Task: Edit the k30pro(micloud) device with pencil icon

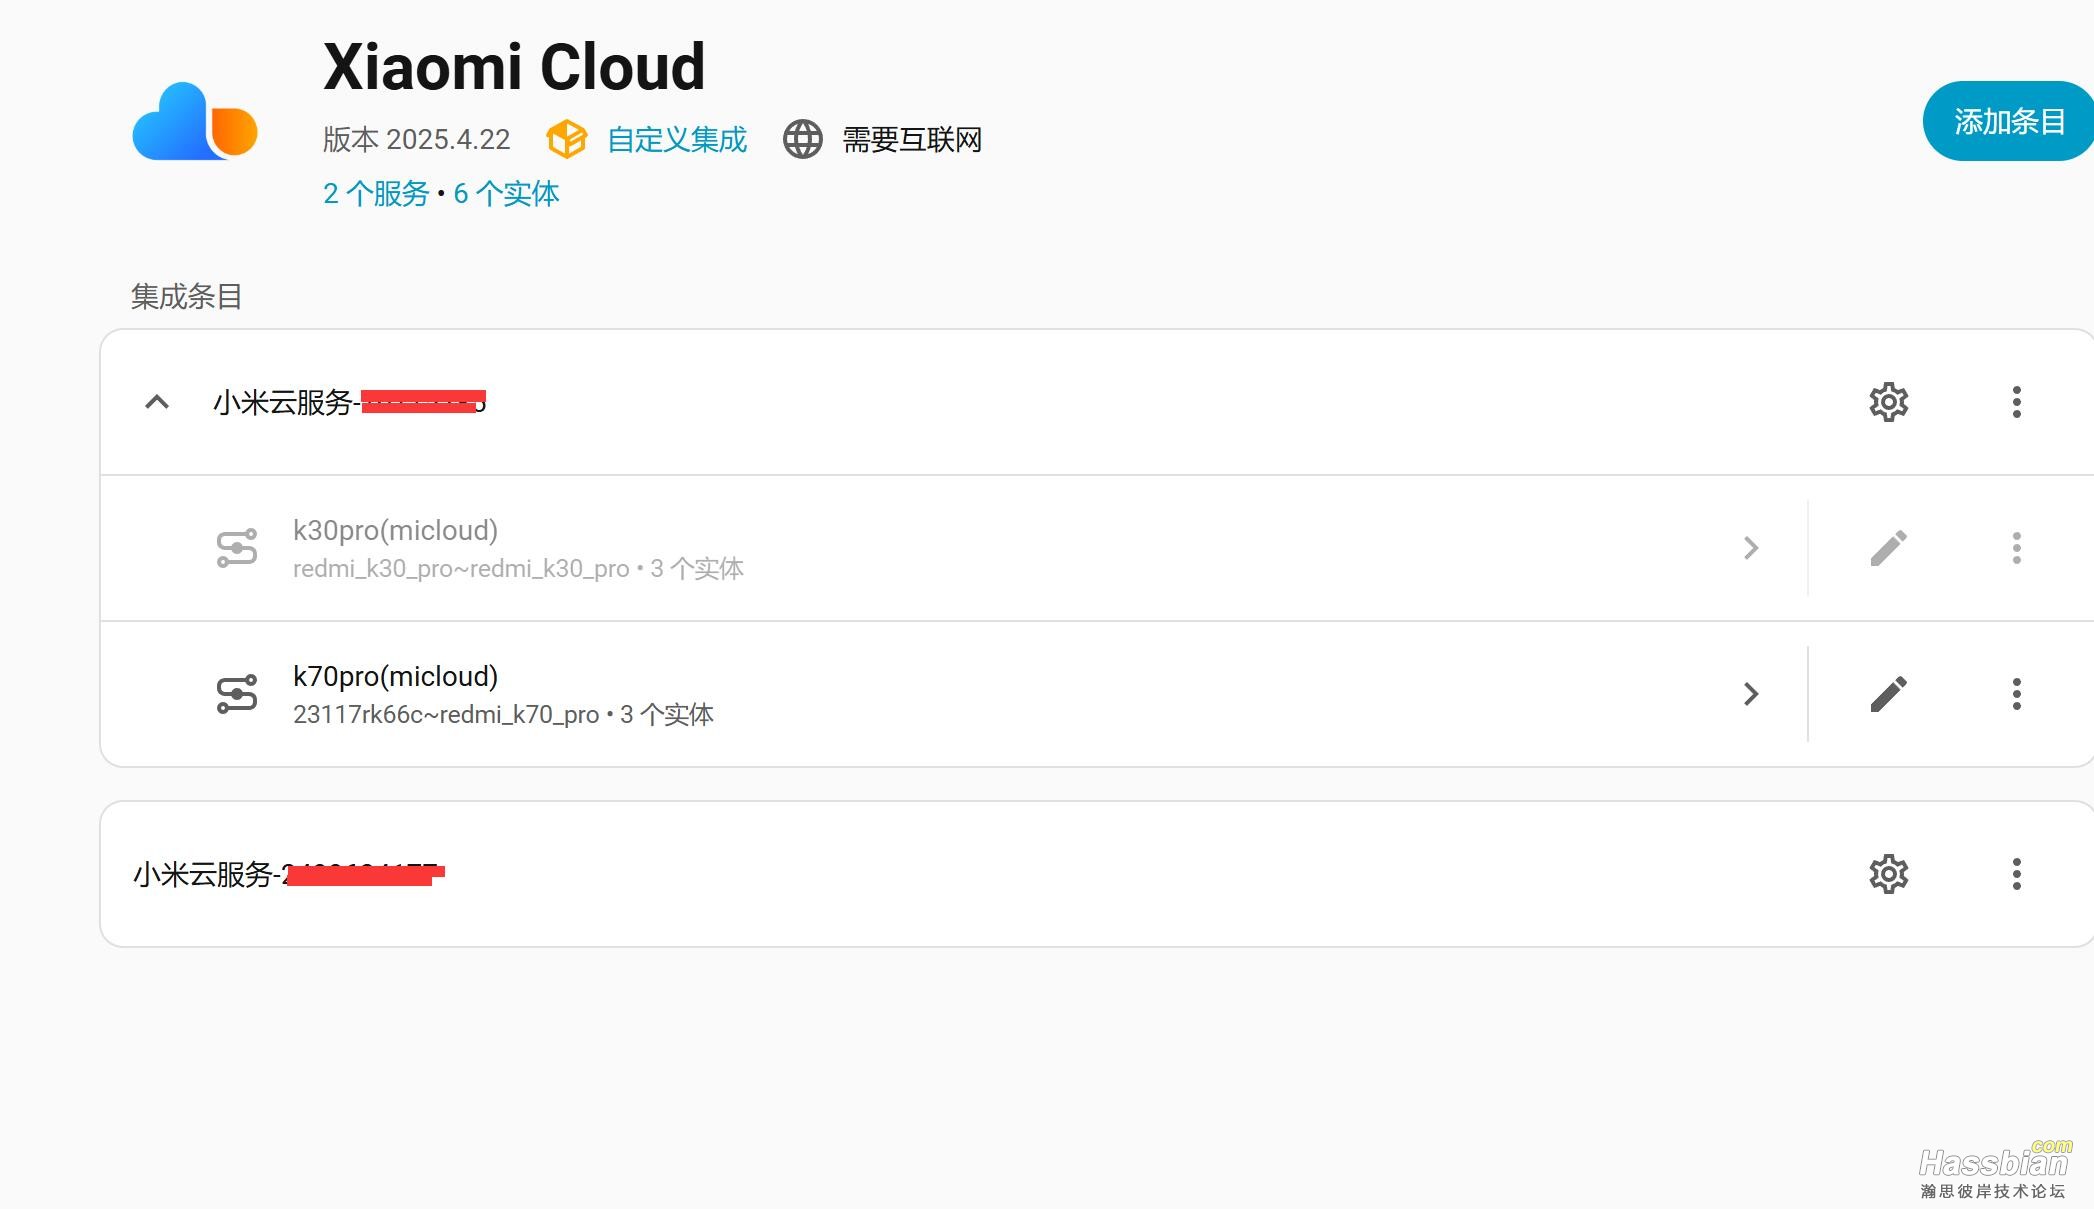Action: [x=1888, y=548]
